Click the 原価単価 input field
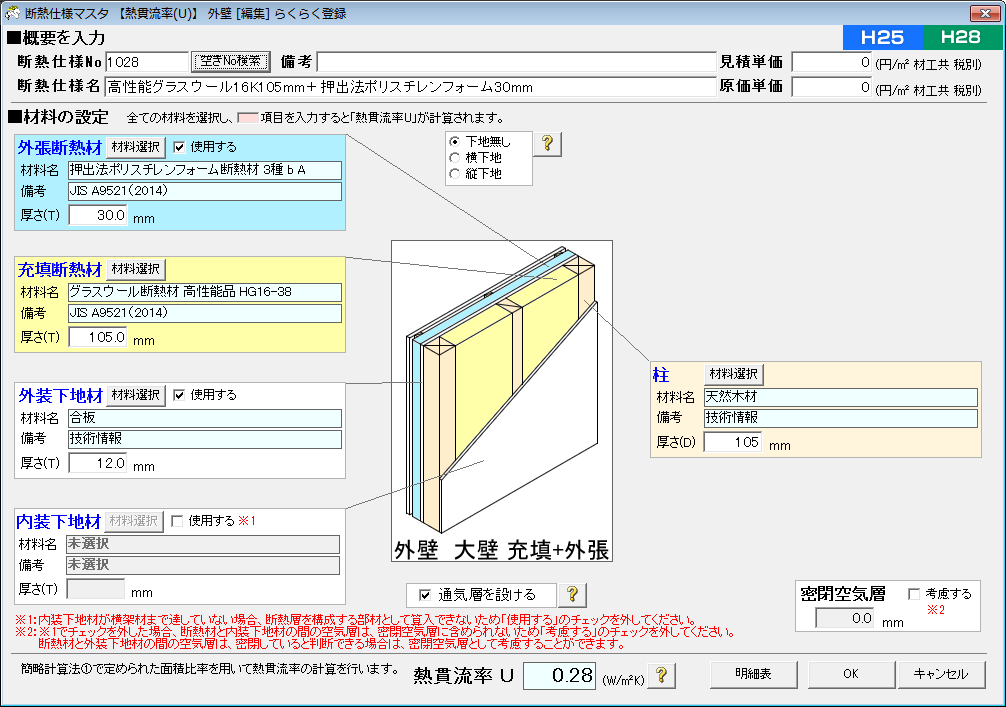 (x=832, y=87)
